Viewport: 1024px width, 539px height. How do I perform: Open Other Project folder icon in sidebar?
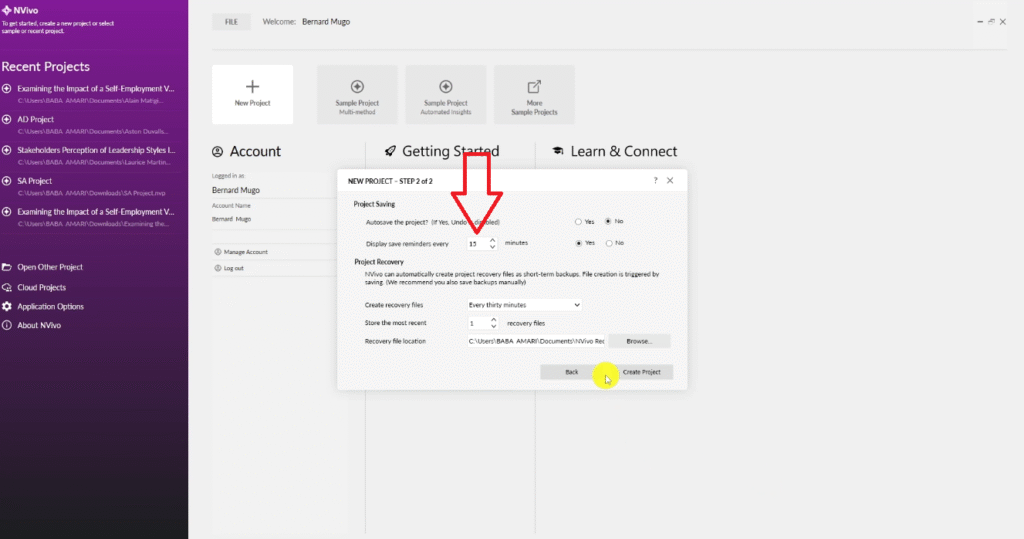tap(8, 267)
